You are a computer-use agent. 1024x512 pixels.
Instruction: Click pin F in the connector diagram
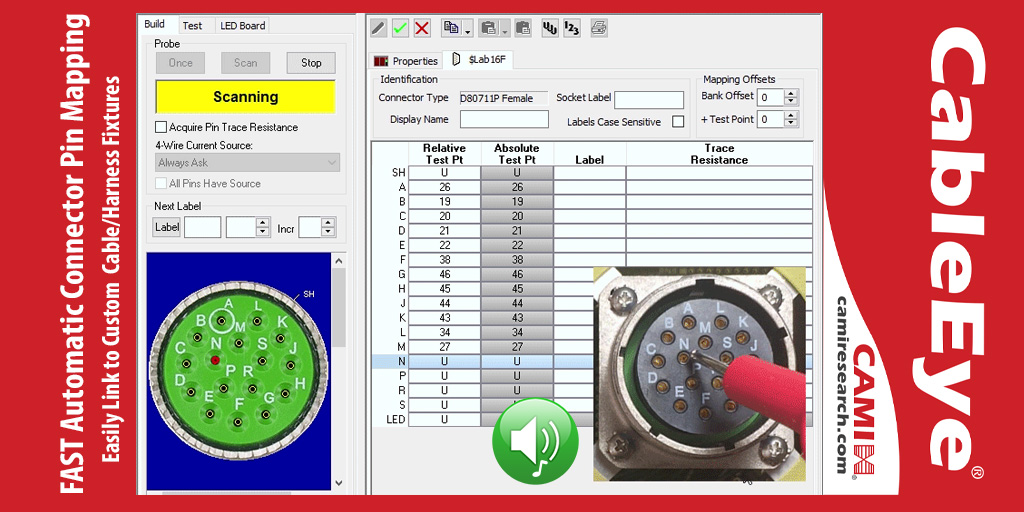point(238,421)
